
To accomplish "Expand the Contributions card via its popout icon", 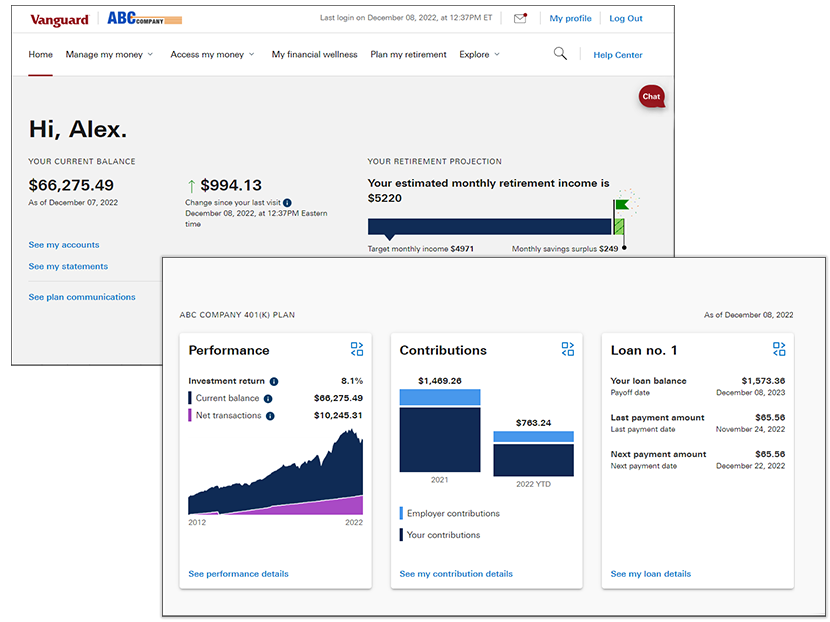I will [568, 349].
